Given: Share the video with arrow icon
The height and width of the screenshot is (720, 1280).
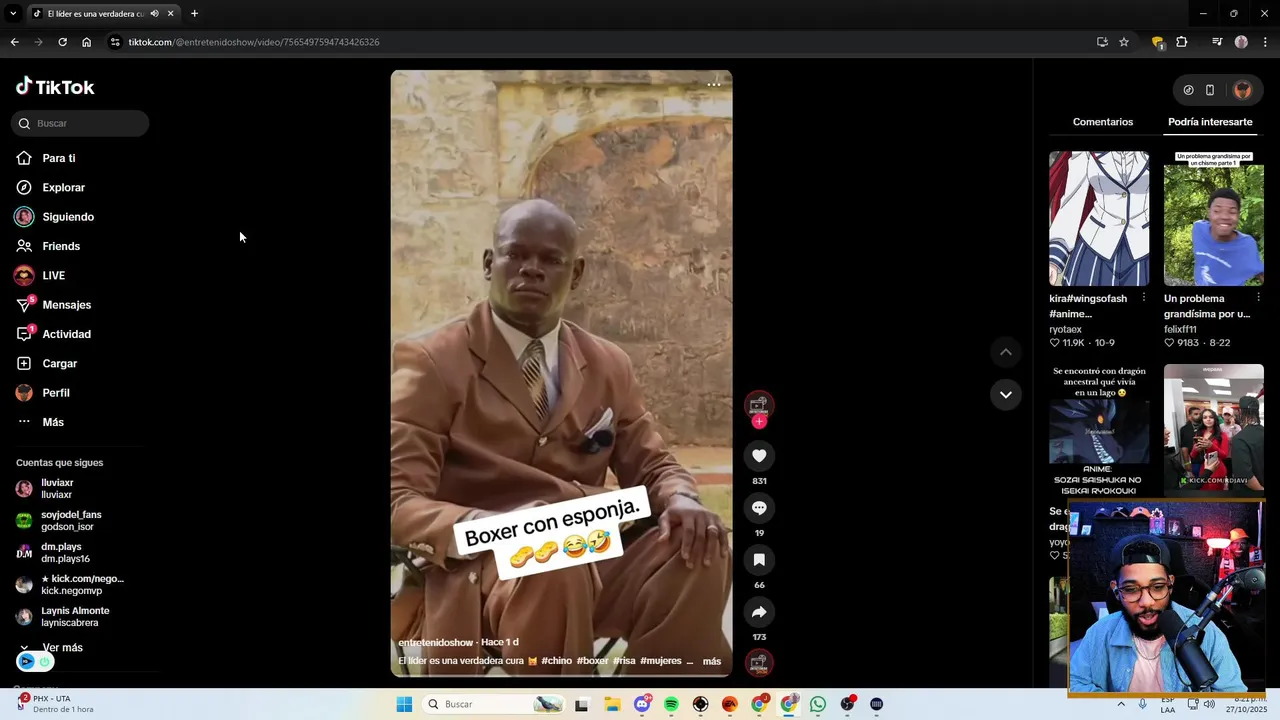Looking at the screenshot, I should tap(759, 612).
